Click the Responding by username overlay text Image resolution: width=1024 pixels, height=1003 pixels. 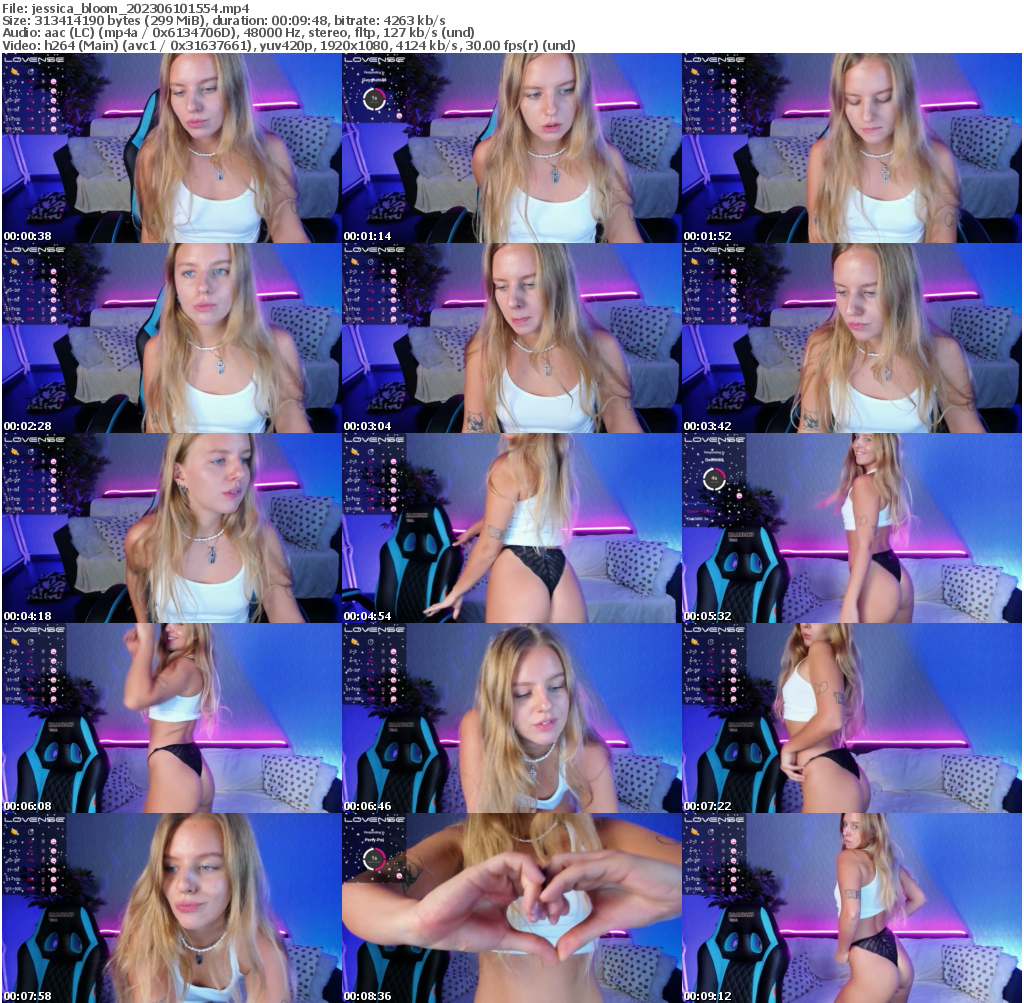(372, 73)
